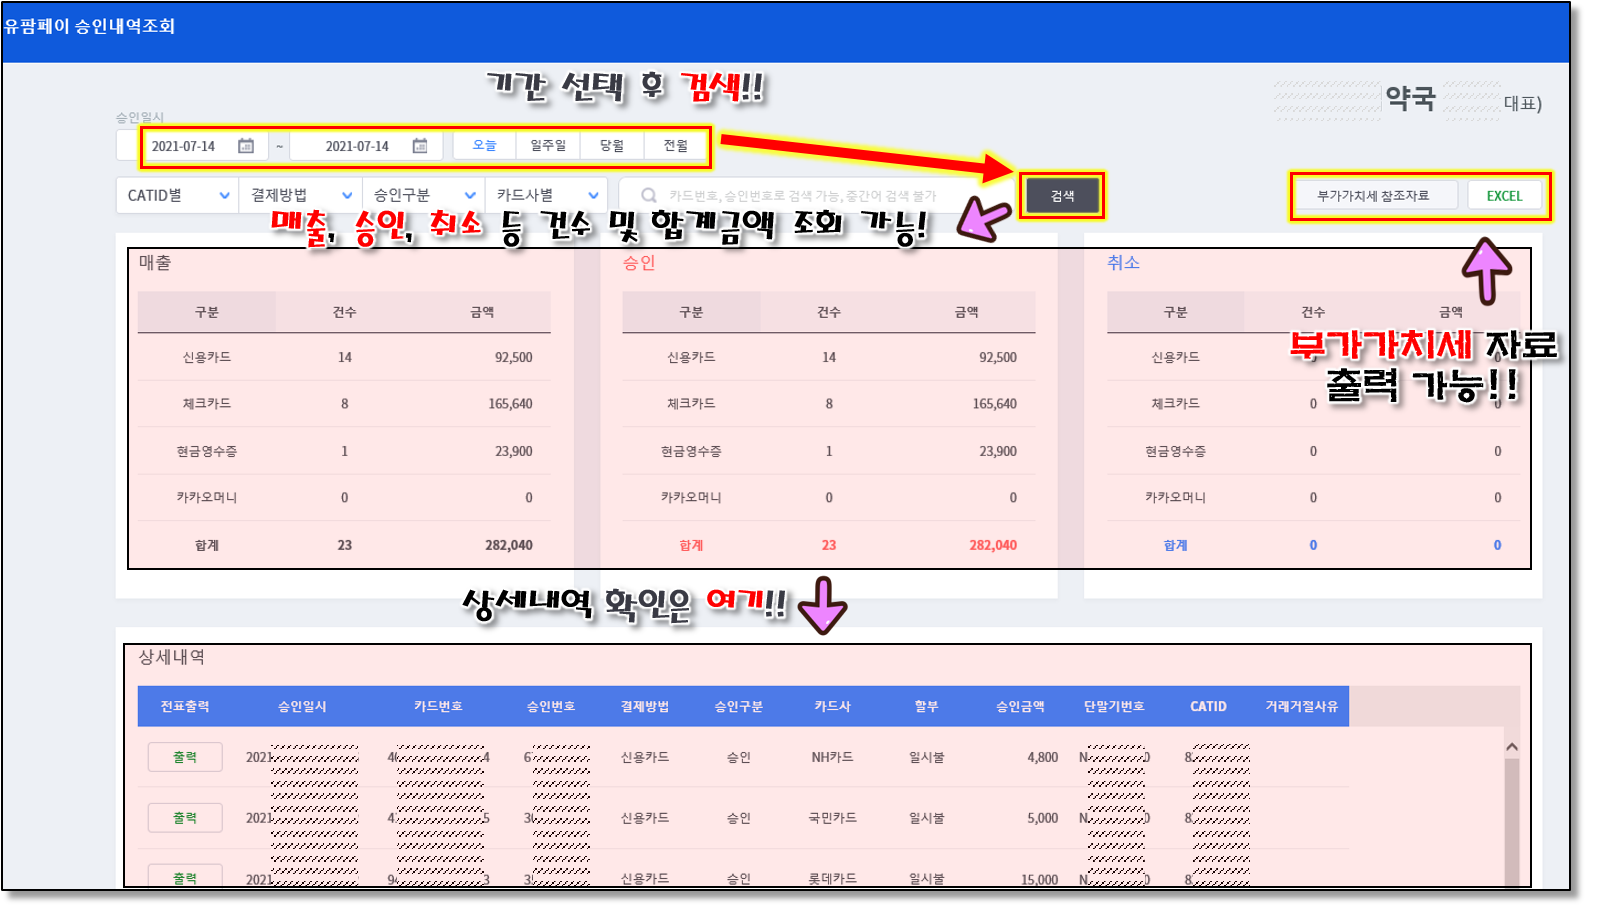This screenshot has height=907, width=1598.
Task: Click 출력 for the NH카드 transaction
Action: point(185,758)
